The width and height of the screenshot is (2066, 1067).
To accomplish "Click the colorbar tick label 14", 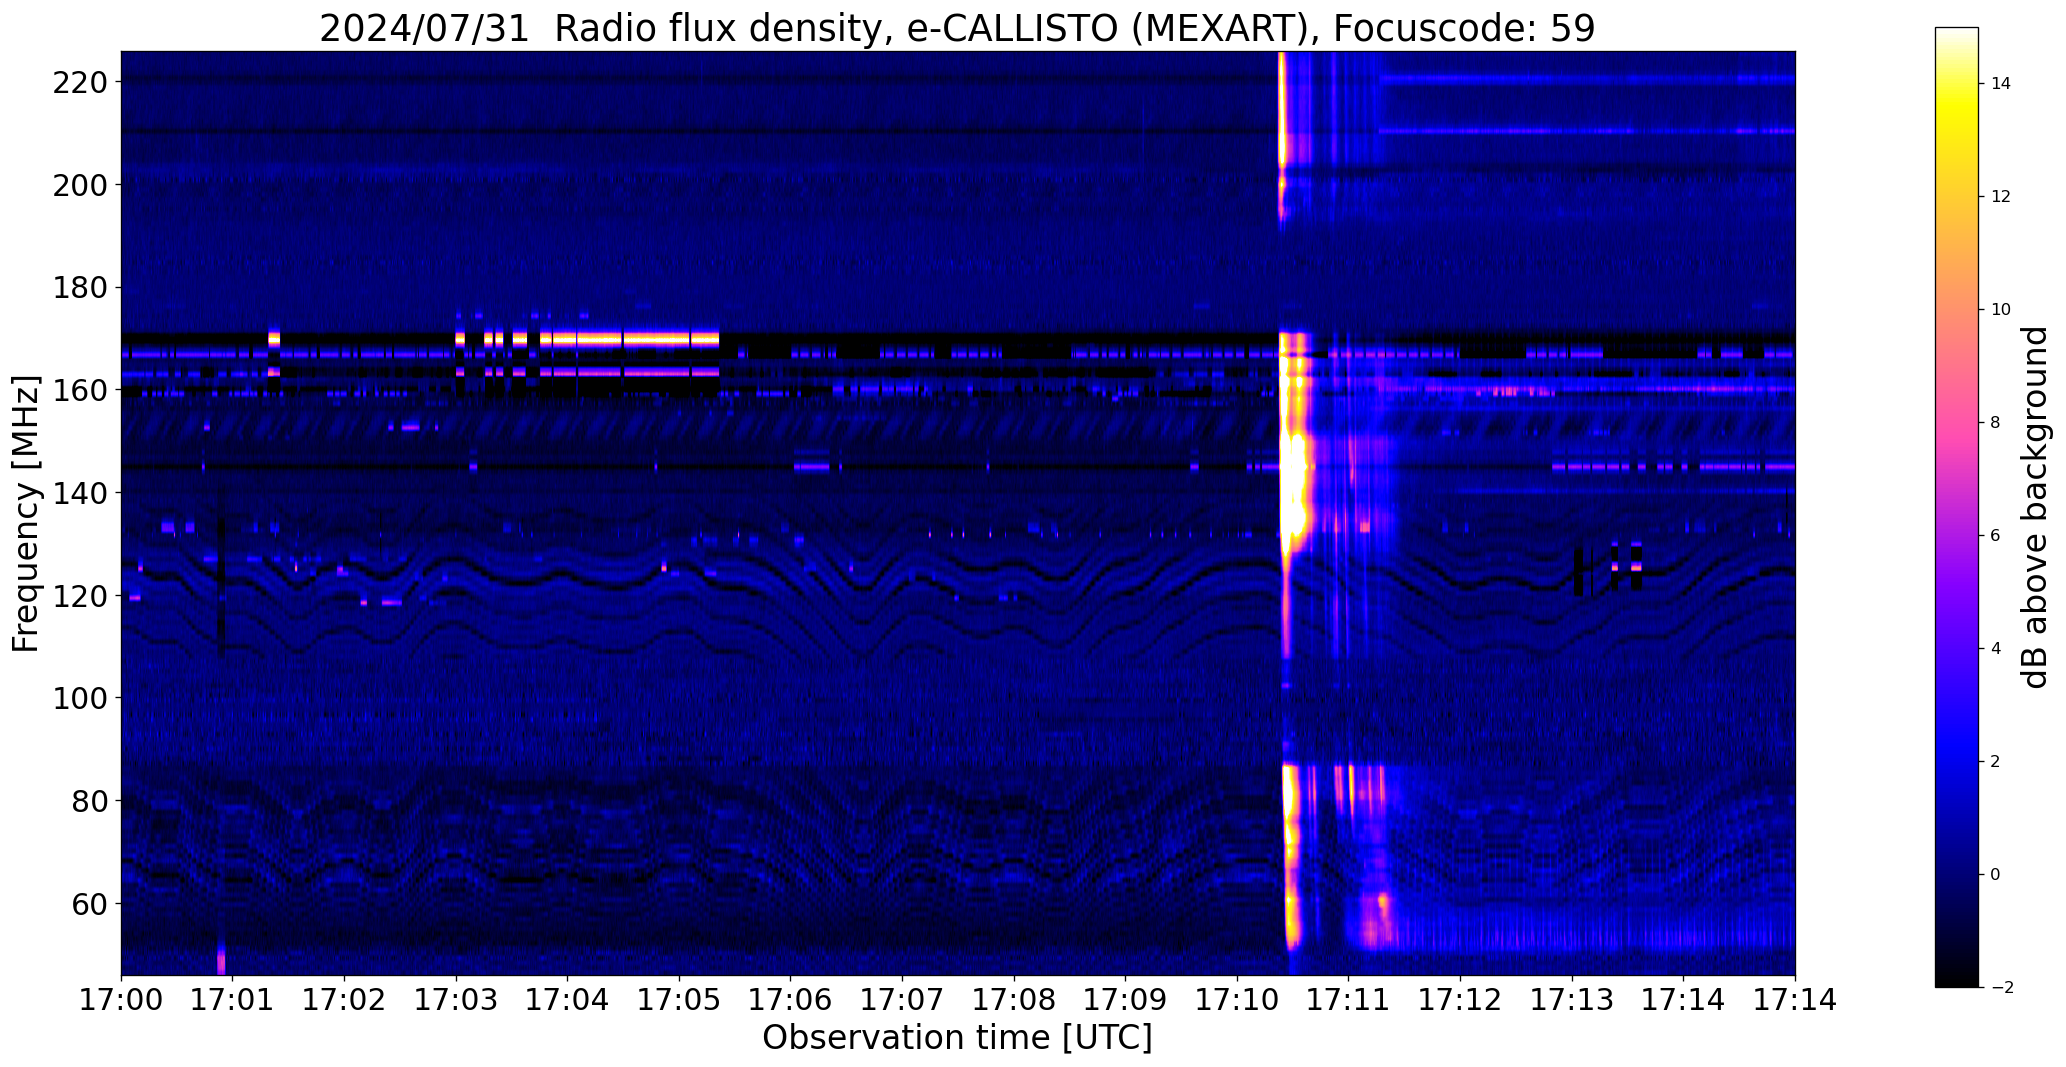I will pos(2001,84).
